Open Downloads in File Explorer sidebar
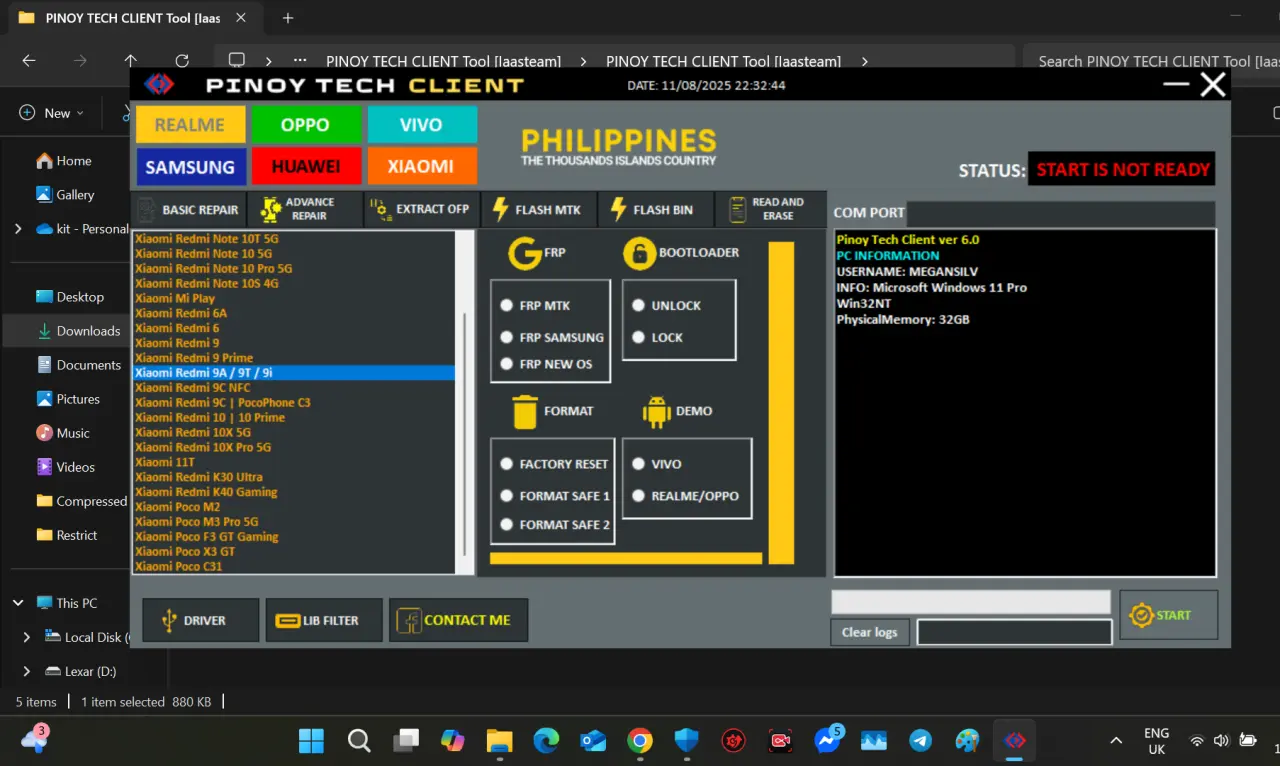The width and height of the screenshot is (1280, 766). (77, 331)
